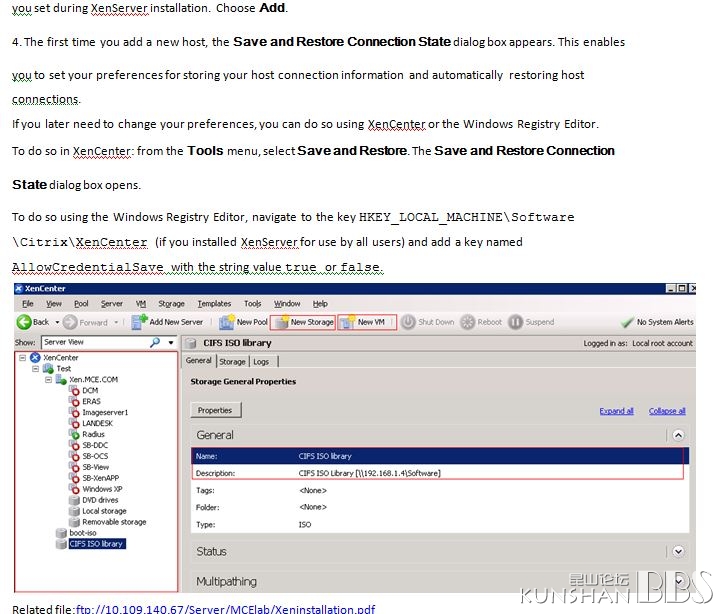Select the Test pool icon
The width and height of the screenshot is (721, 614).
click(x=48, y=368)
